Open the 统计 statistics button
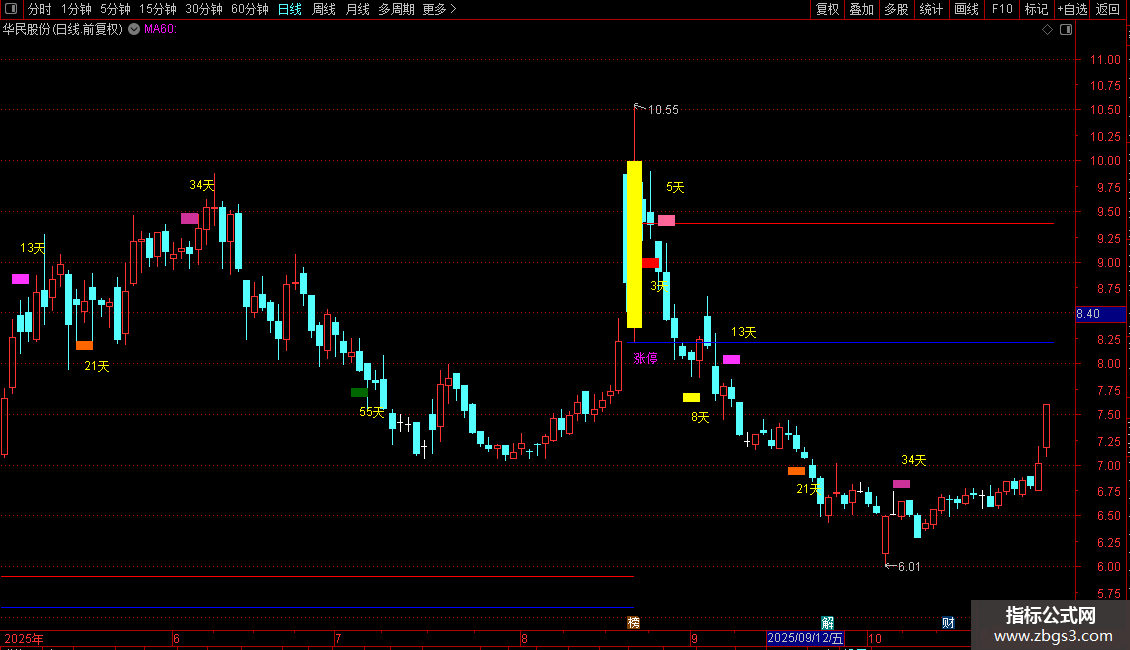The height and width of the screenshot is (650, 1130). pos(930,9)
